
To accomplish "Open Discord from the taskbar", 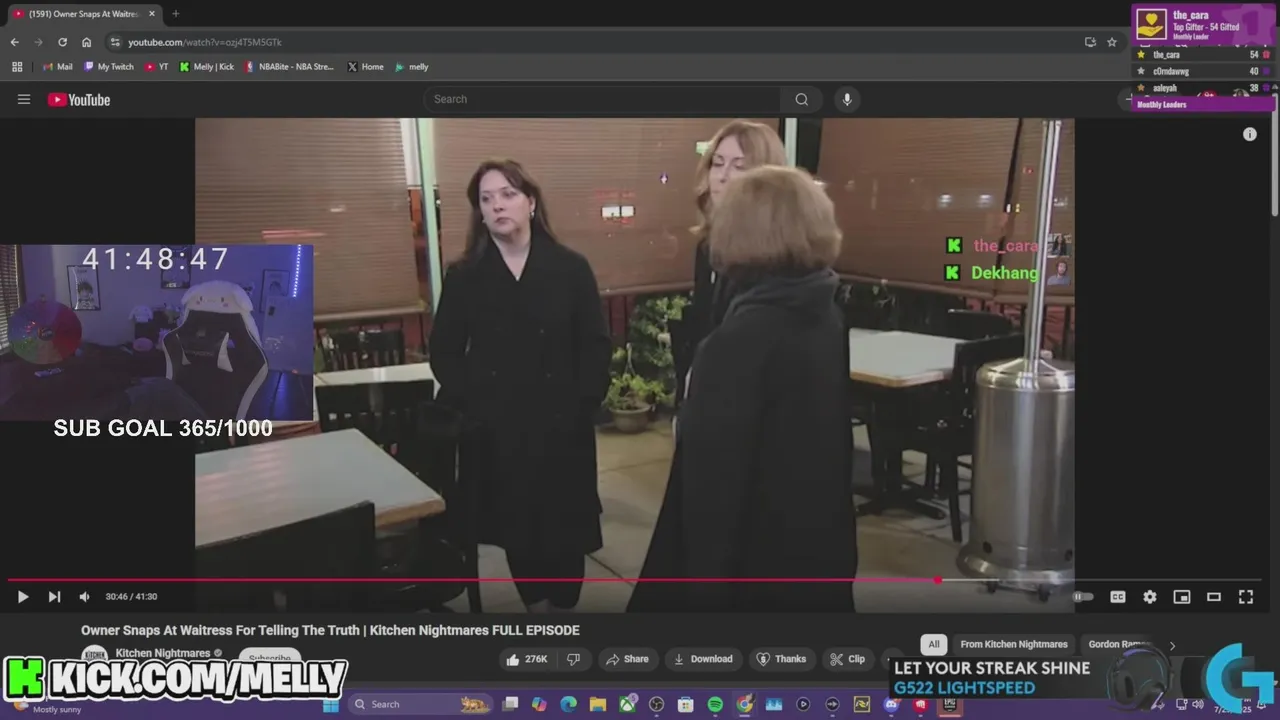I will point(891,704).
